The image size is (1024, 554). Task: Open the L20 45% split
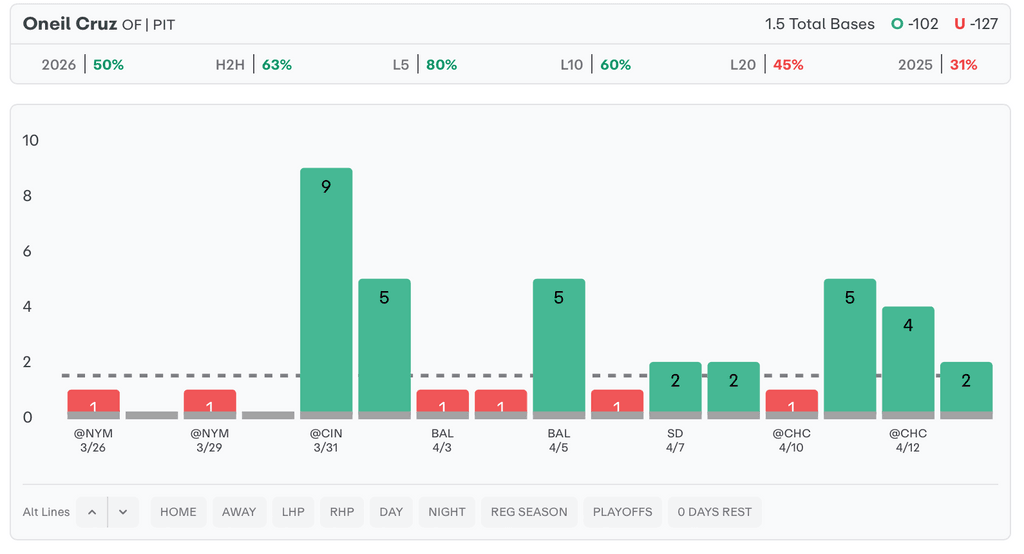pos(767,65)
